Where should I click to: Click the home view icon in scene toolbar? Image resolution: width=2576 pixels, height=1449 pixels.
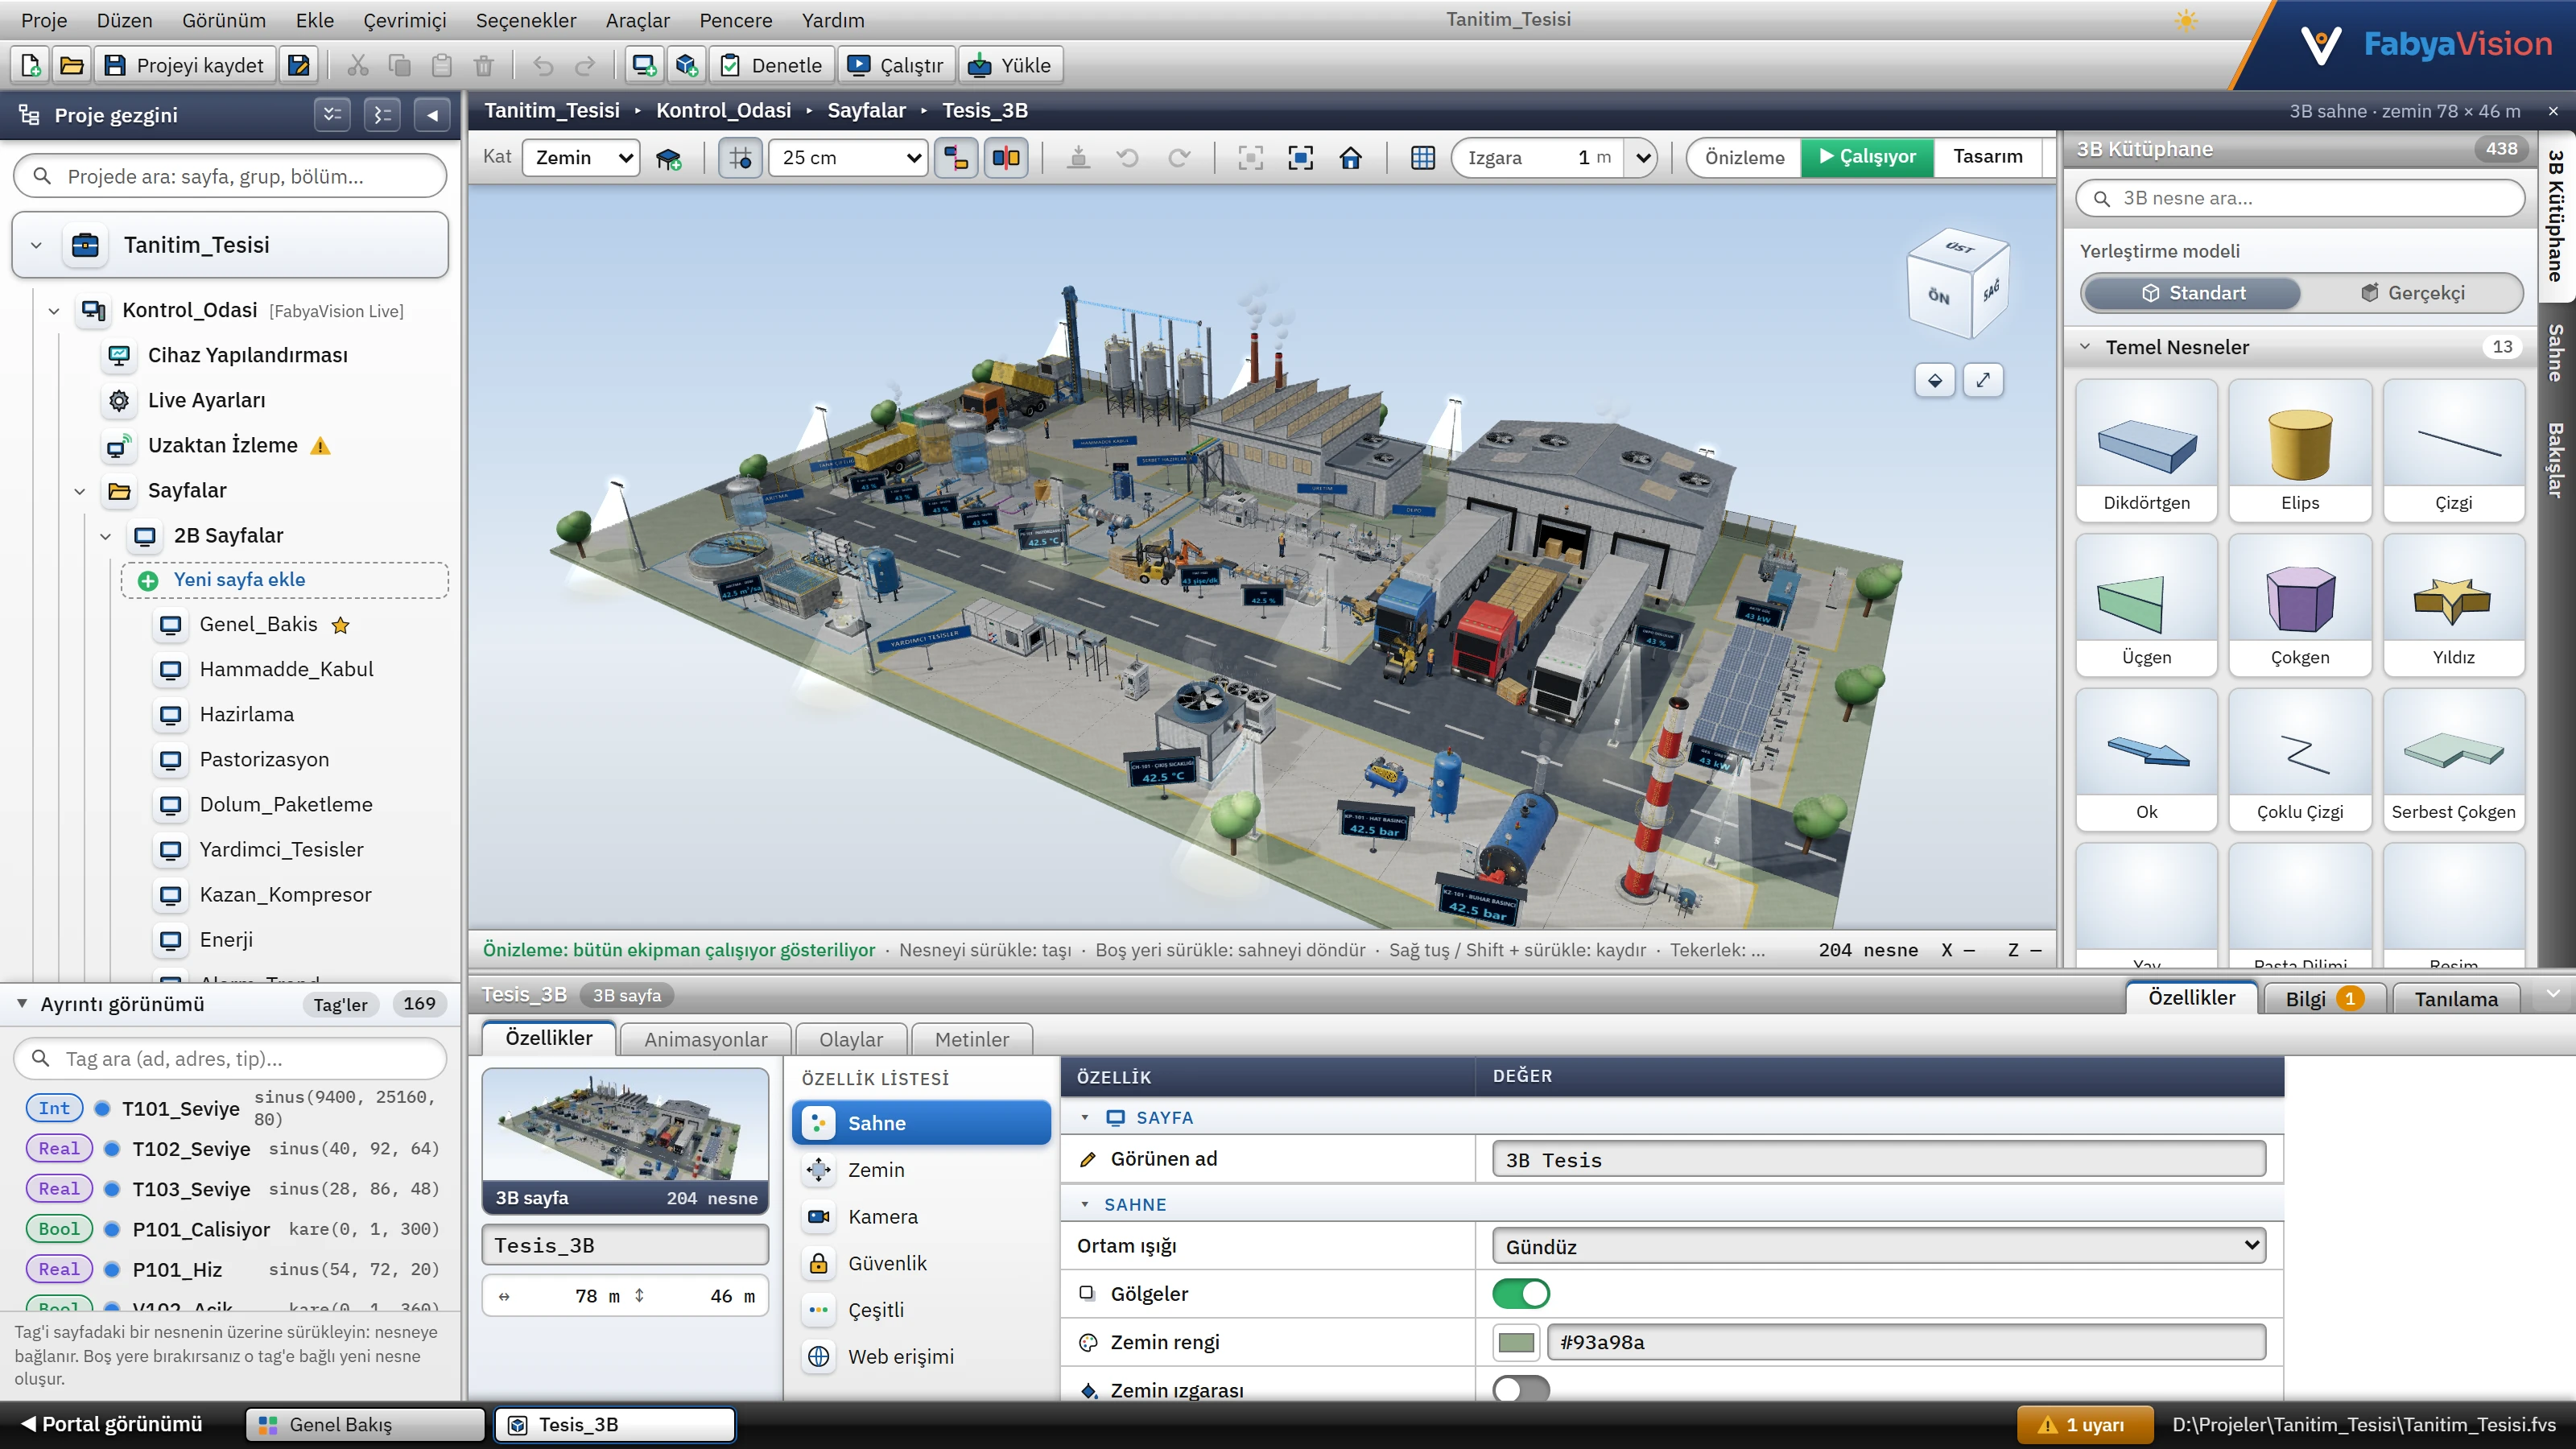tap(1350, 157)
